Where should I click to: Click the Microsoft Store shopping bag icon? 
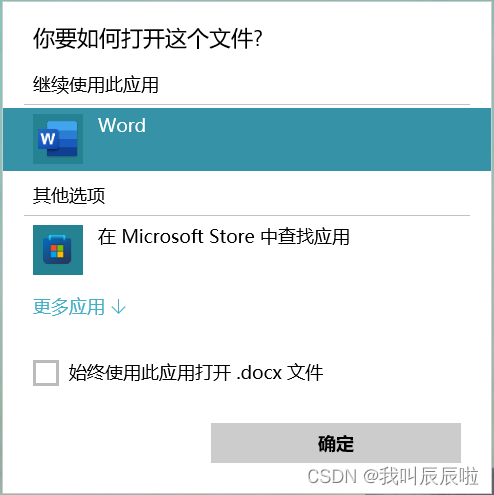57,249
